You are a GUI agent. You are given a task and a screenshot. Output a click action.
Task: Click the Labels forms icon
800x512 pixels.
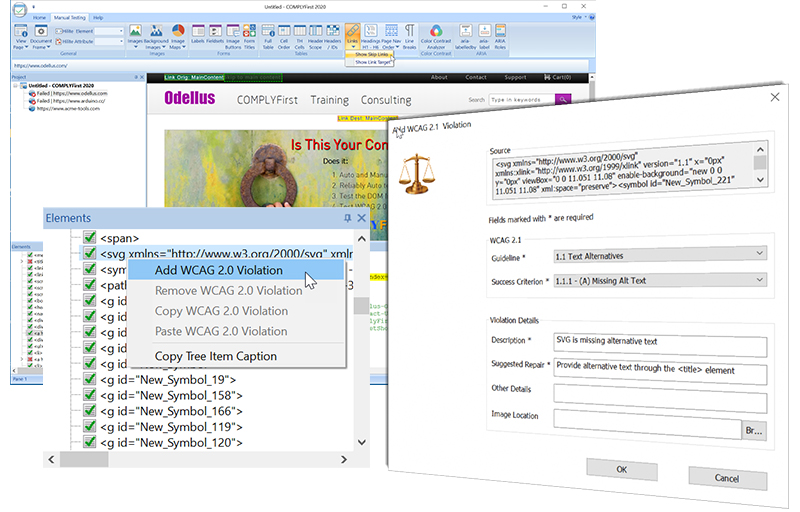[x=198, y=36]
